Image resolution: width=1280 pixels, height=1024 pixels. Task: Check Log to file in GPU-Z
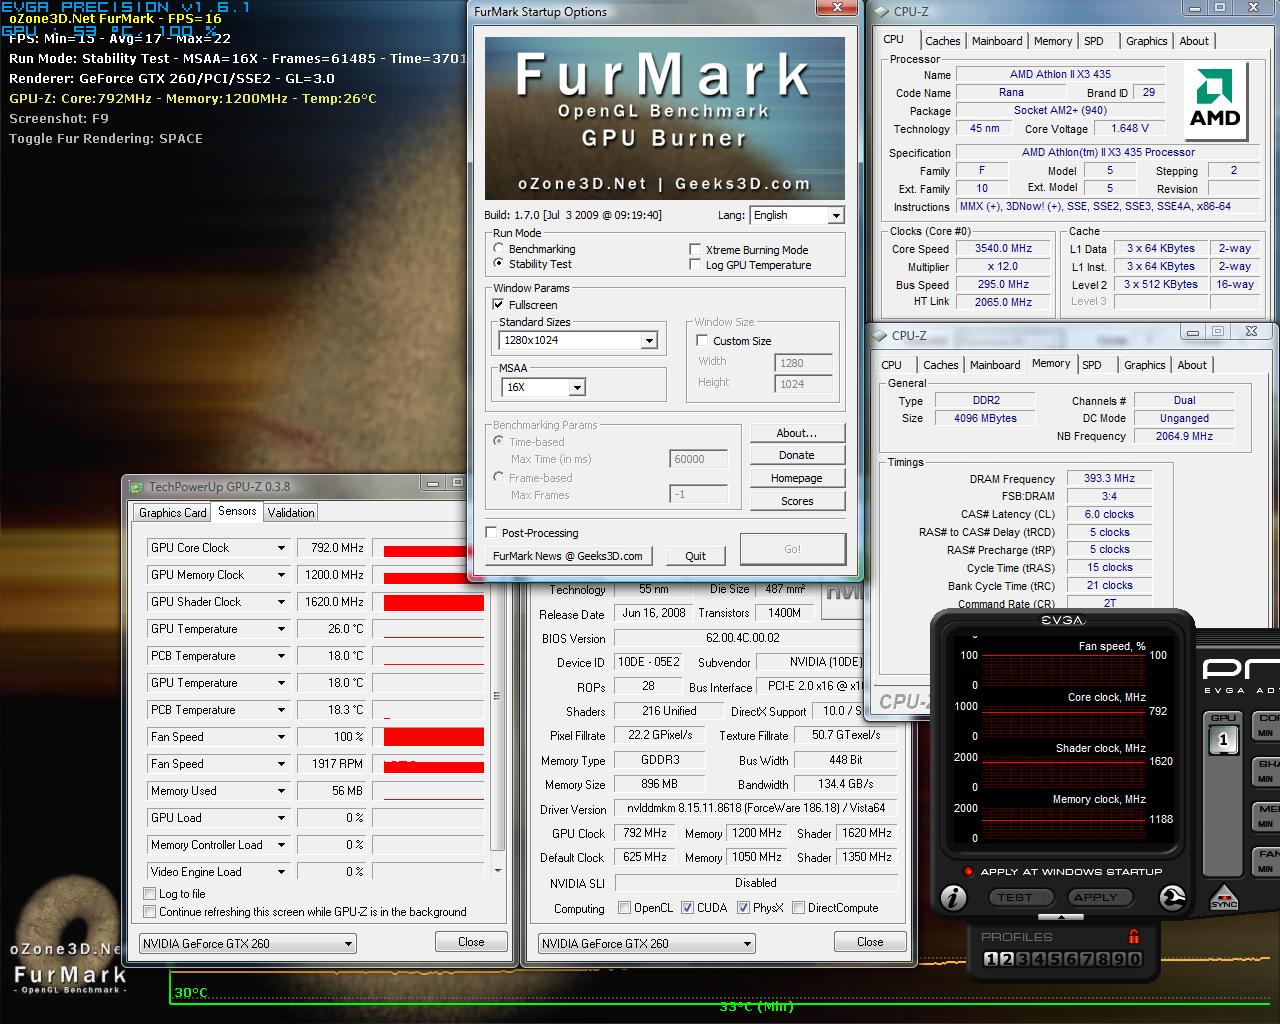(x=150, y=894)
